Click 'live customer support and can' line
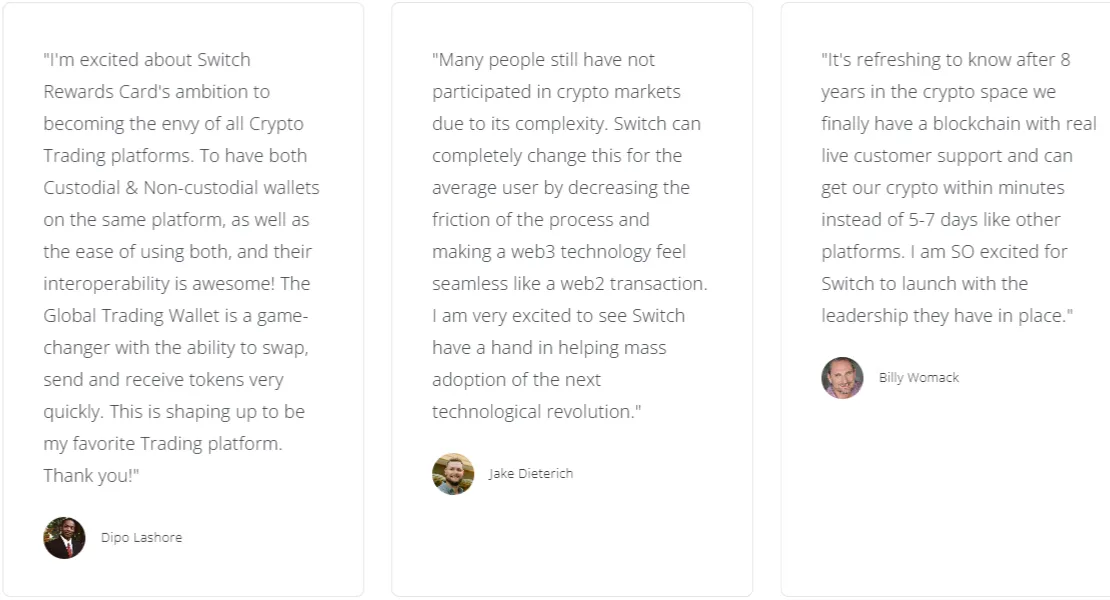 947,156
